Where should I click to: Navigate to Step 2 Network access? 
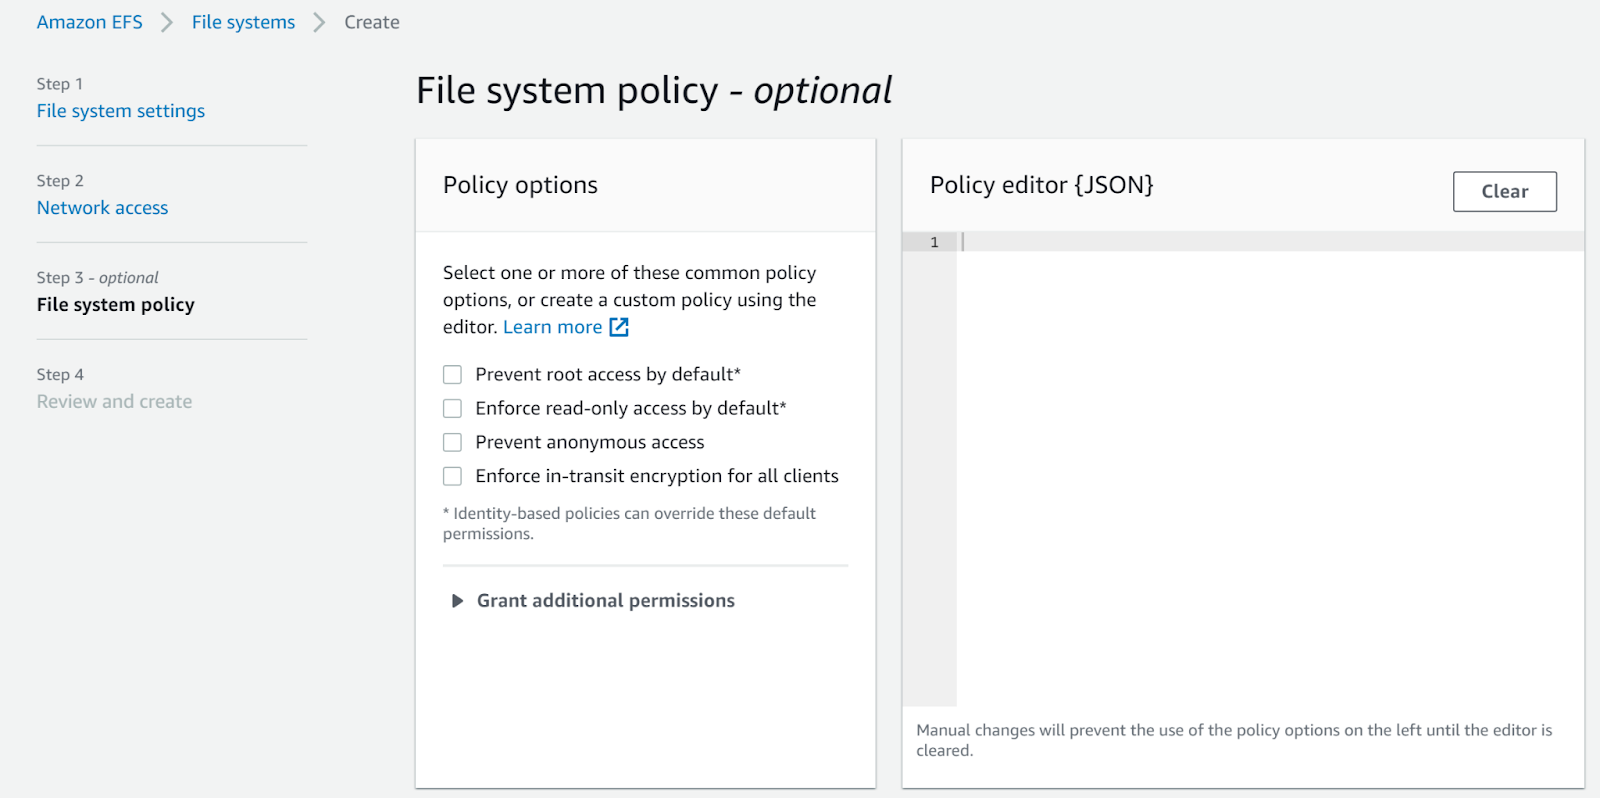click(x=102, y=208)
